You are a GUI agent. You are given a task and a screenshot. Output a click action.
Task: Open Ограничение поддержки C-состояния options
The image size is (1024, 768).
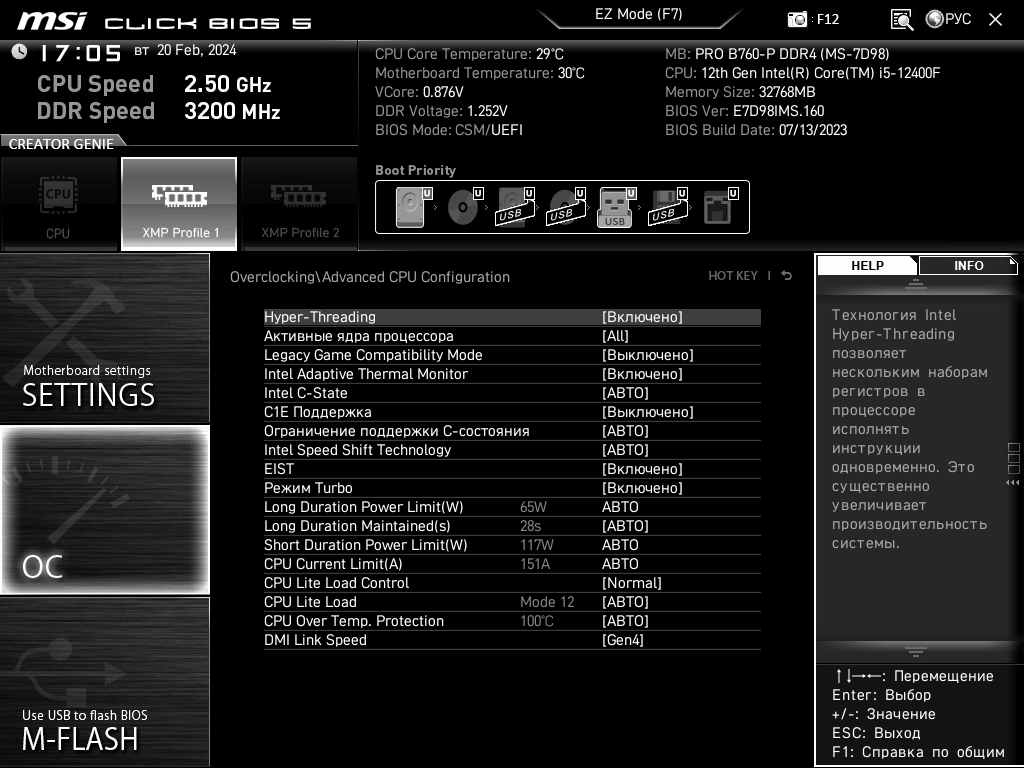pyautogui.click(x=512, y=431)
